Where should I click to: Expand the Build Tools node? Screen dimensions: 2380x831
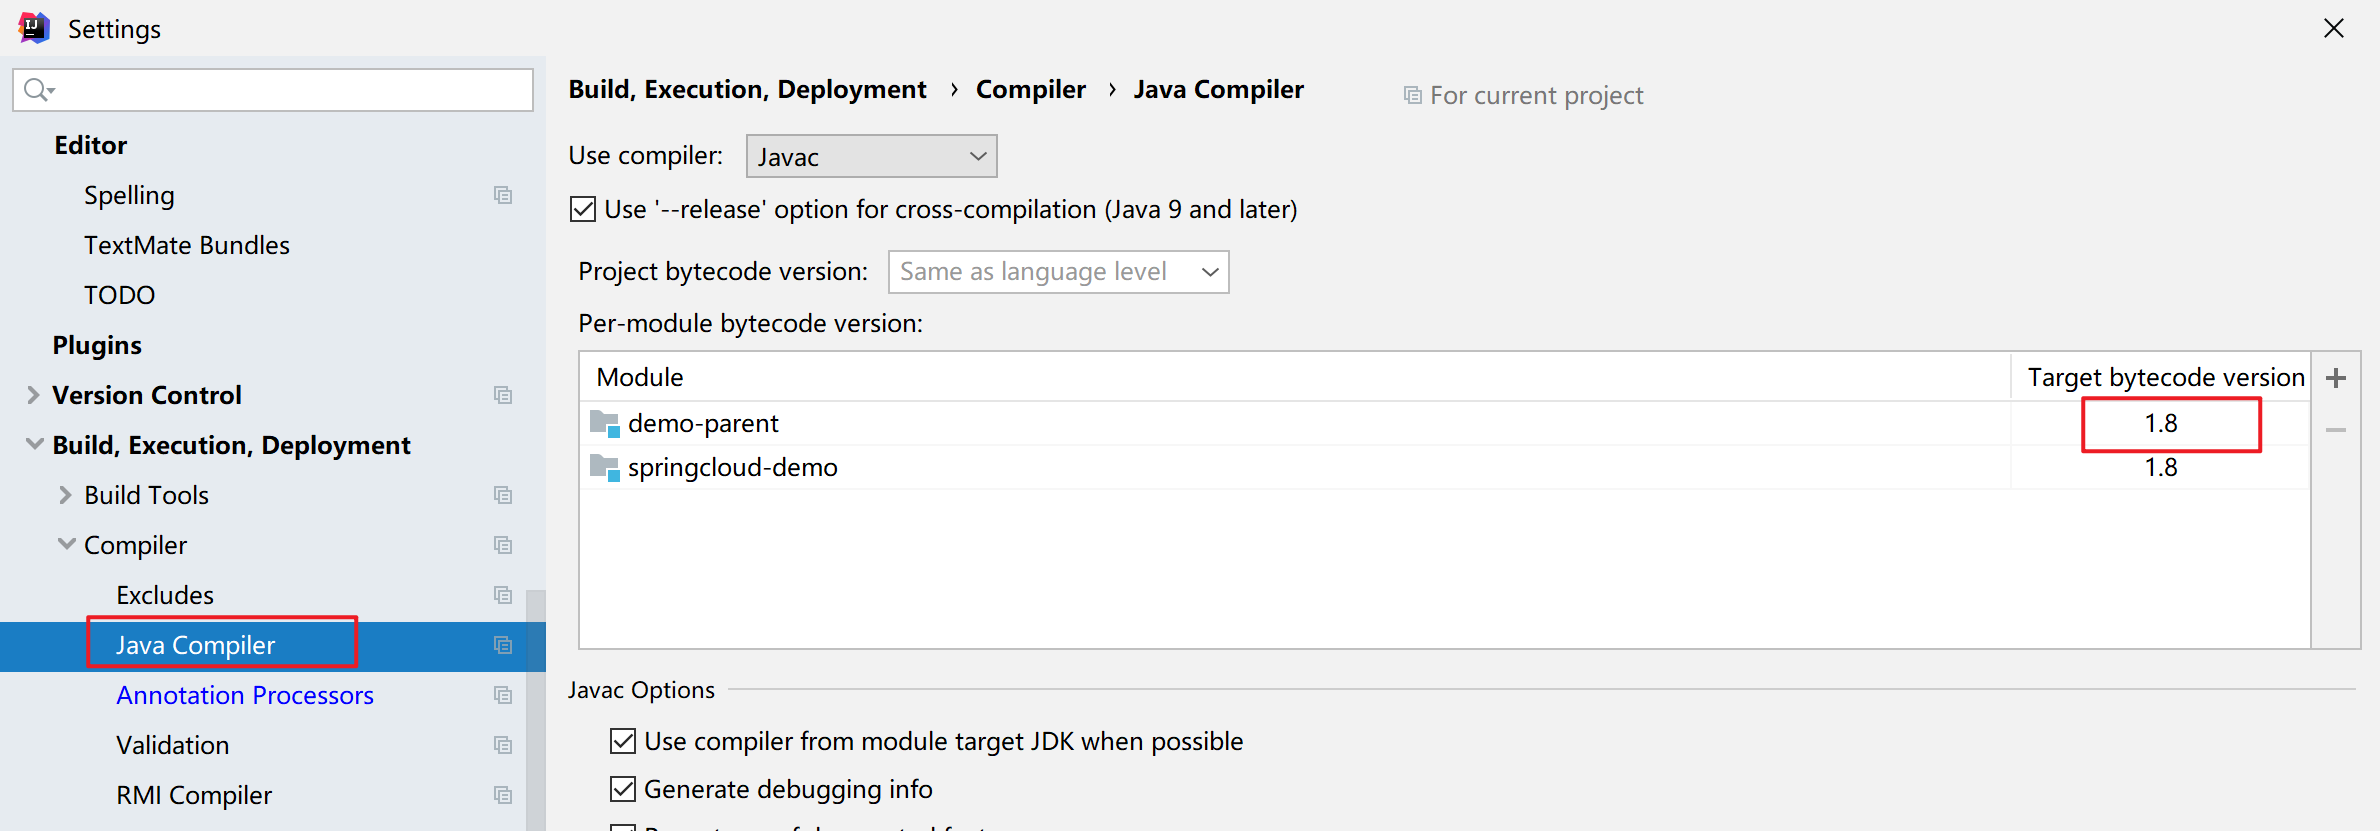coord(65,495)
